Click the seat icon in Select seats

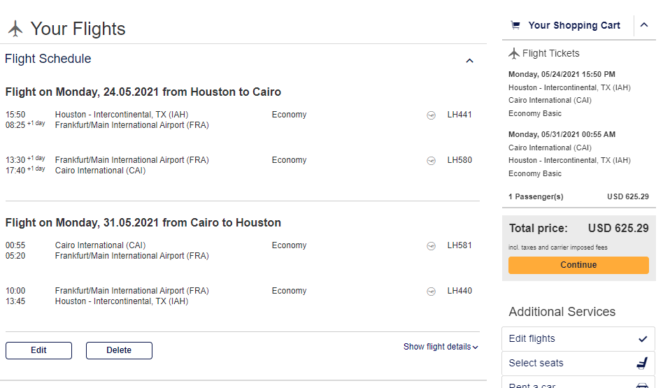click(x=642, y=363)
